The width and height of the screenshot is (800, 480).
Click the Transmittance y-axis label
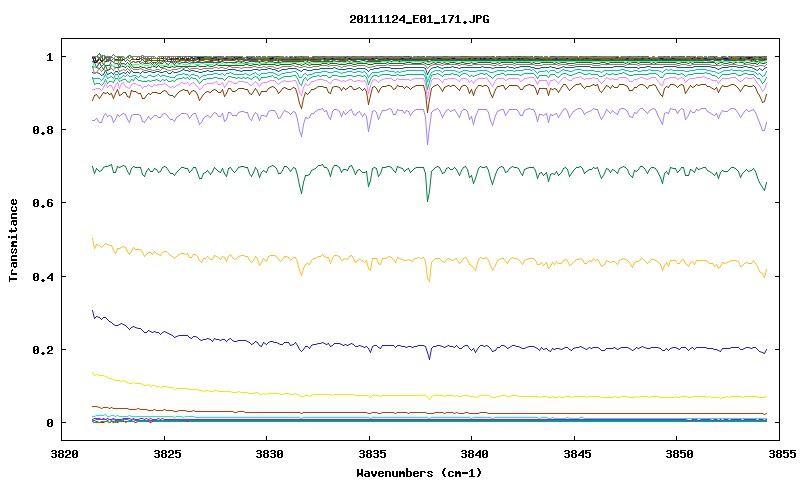point(13,240)
